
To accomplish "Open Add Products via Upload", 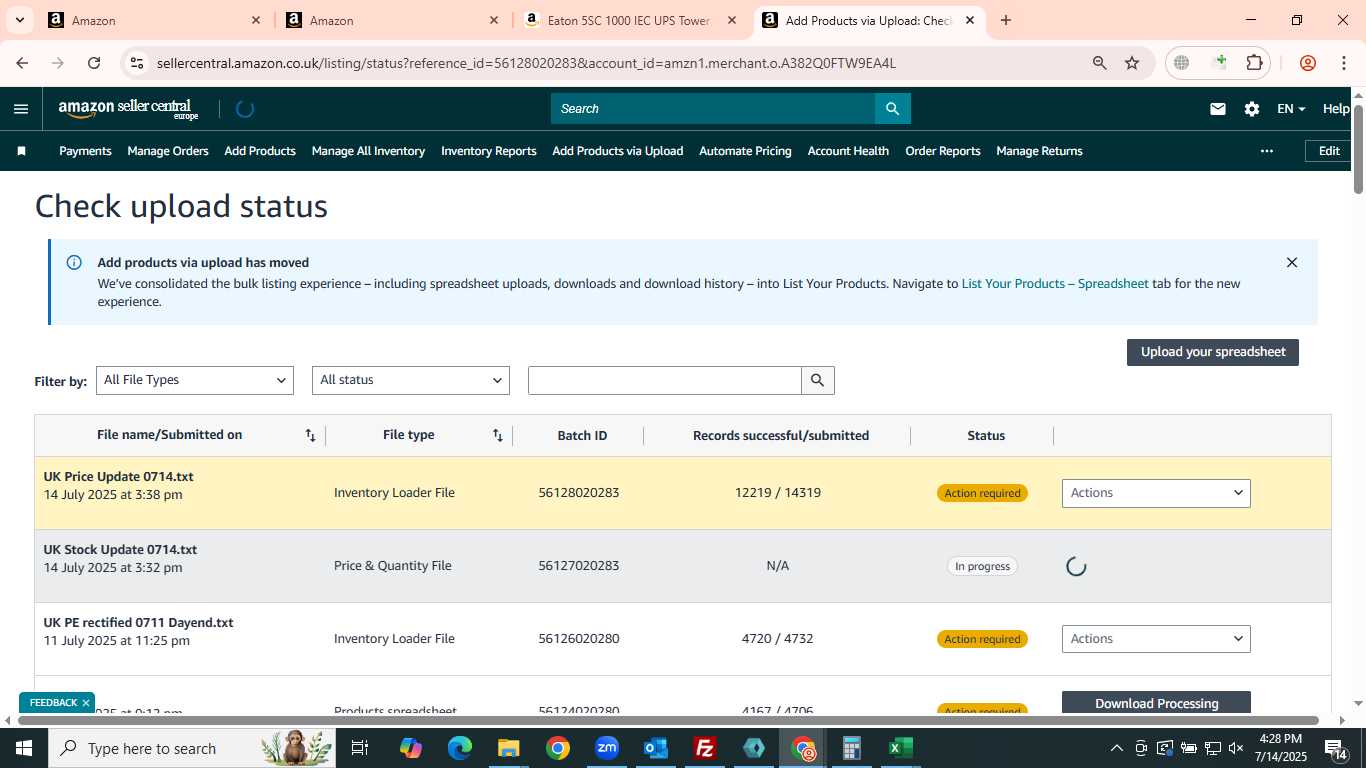I will (x=618, y=151).
